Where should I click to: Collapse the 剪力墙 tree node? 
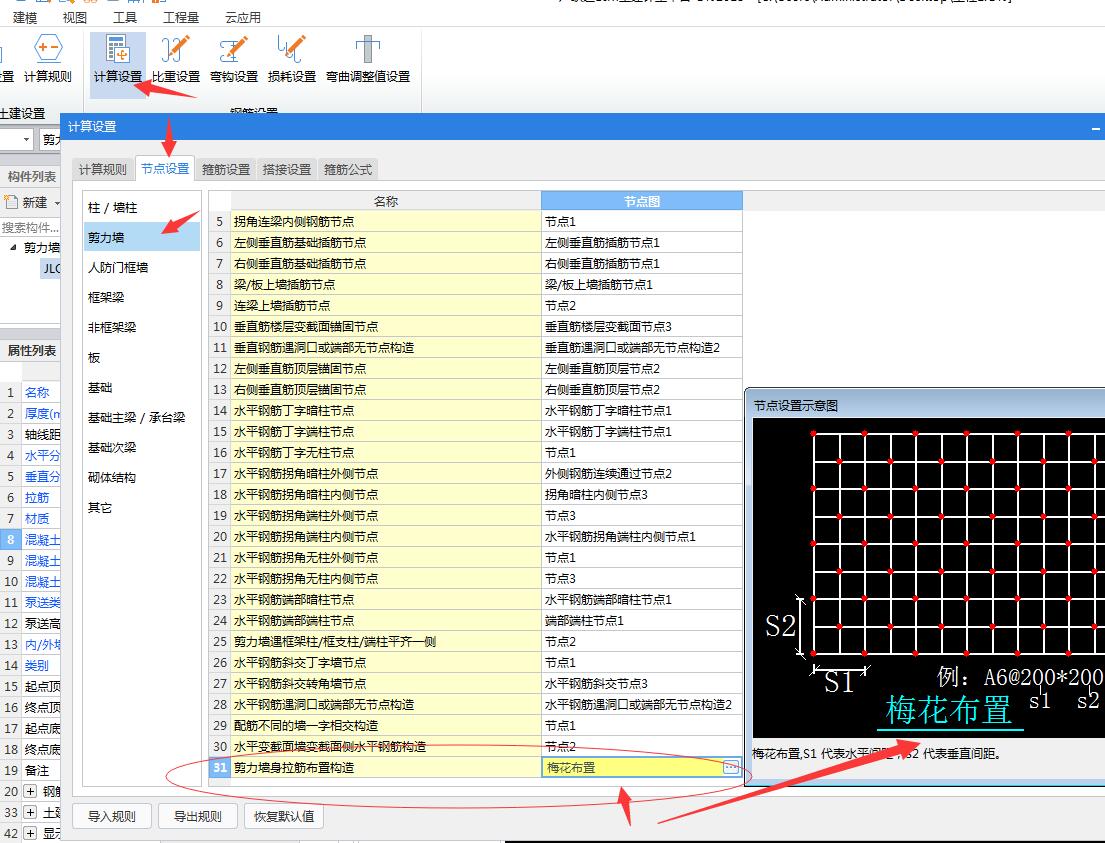[x=13, y=247]
